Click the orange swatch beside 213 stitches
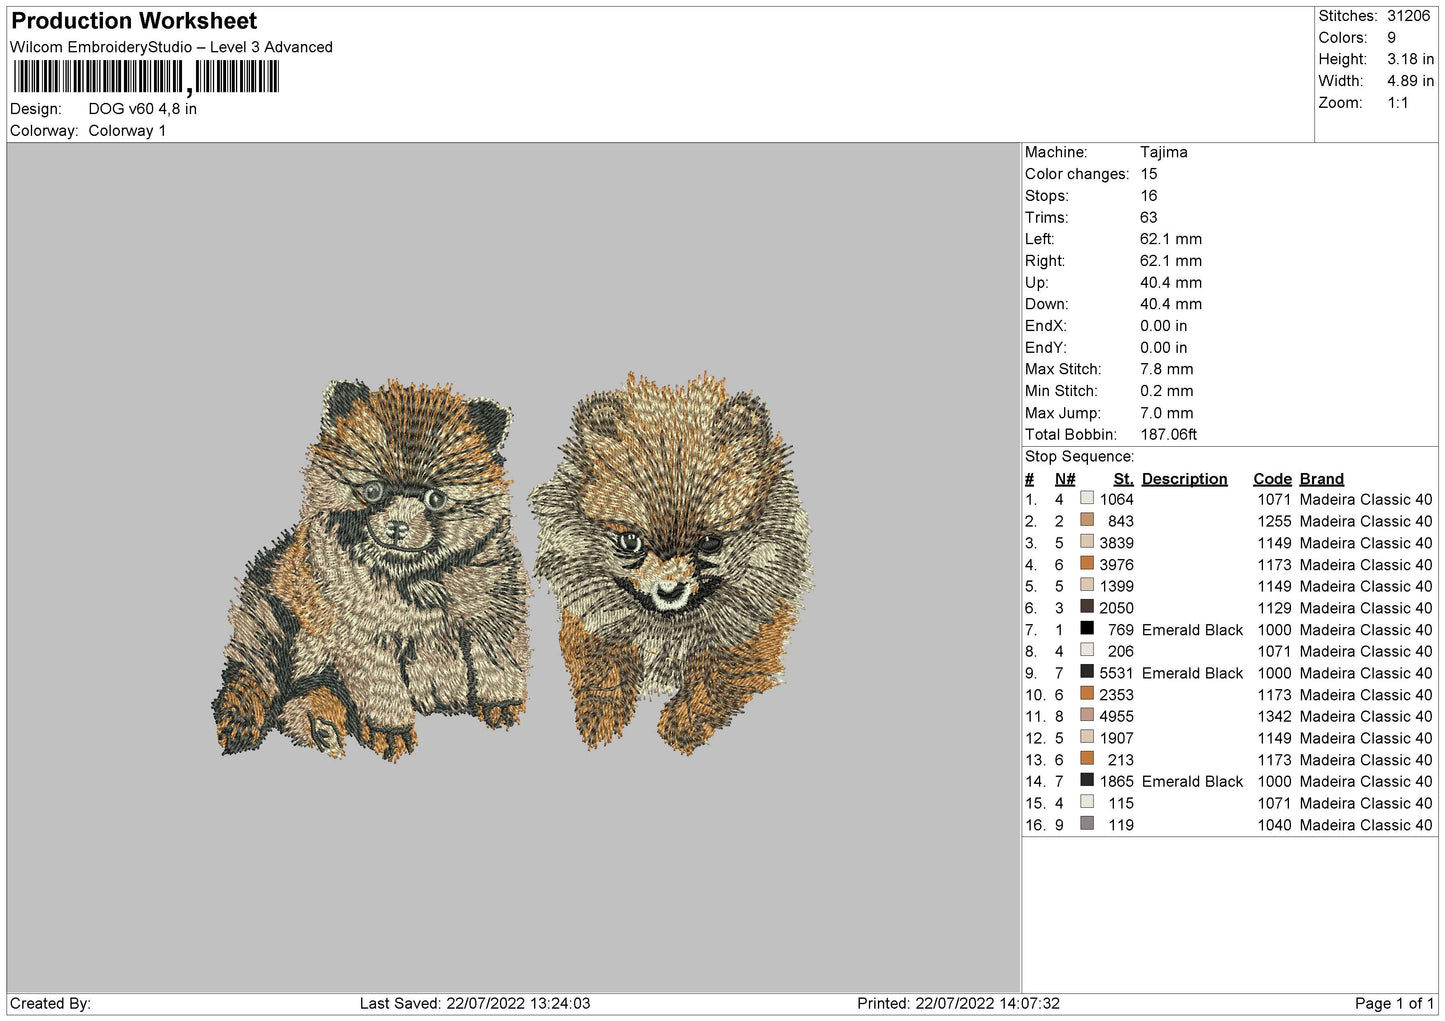The image size is (1445, 1021). click(x=1086, y=758)
